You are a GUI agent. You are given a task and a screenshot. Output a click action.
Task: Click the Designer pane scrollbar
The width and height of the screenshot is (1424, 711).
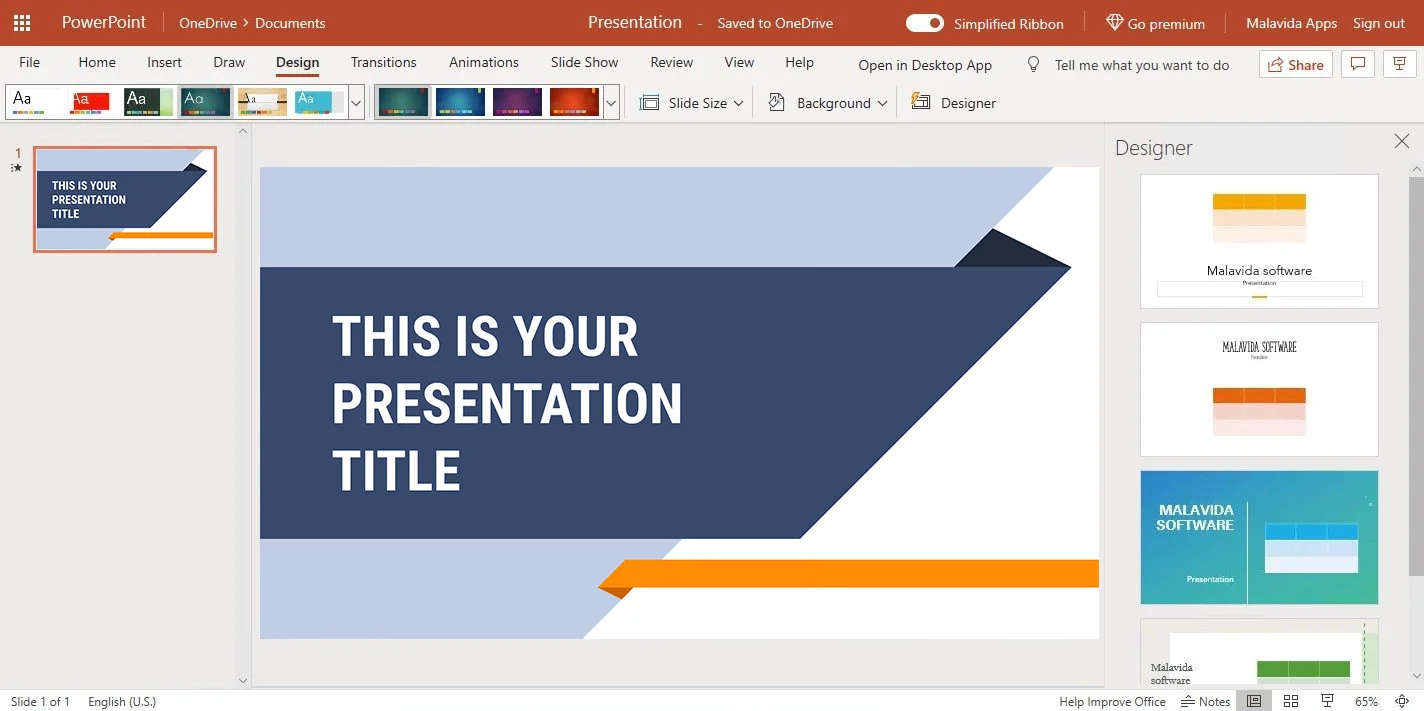coord(1416,376)
